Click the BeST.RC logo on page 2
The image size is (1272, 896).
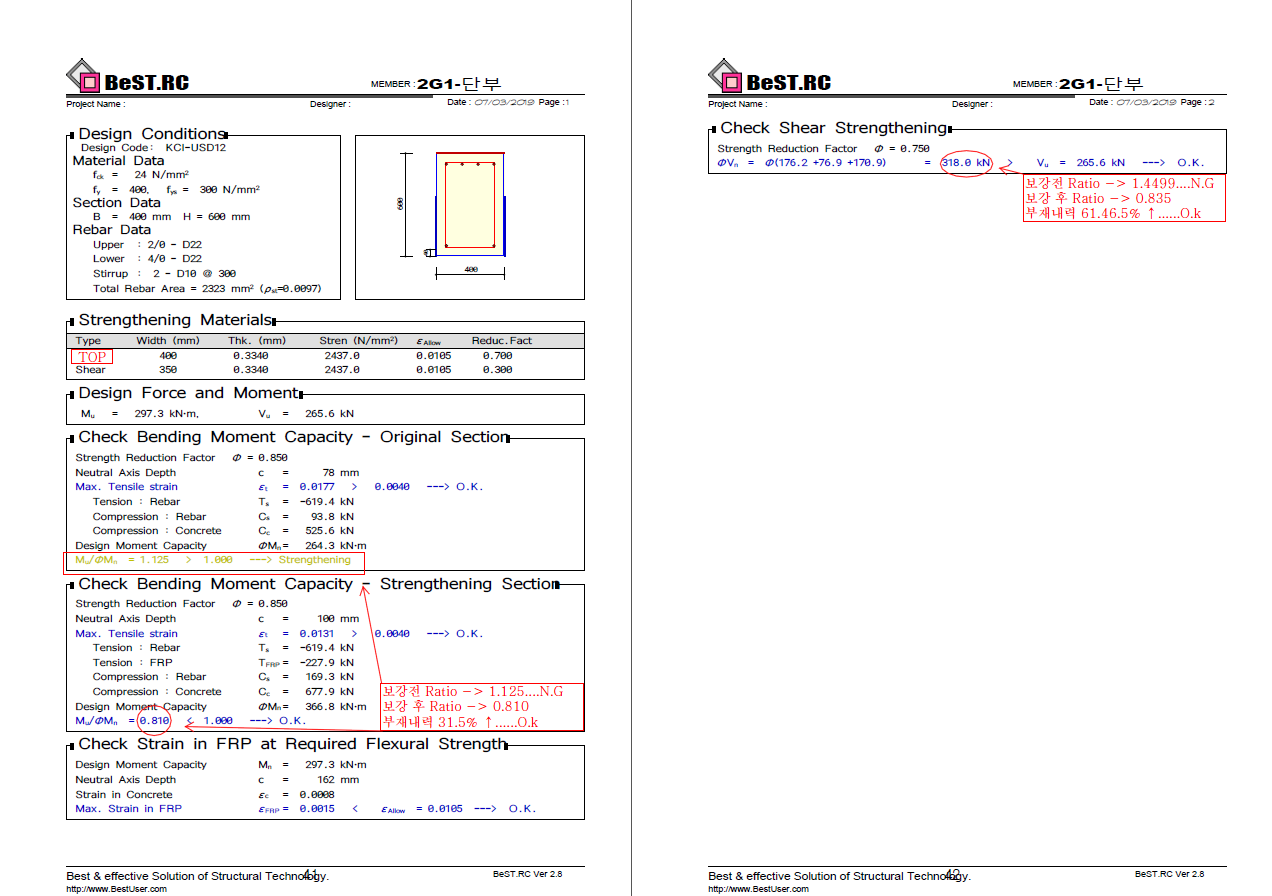point(769,78)
